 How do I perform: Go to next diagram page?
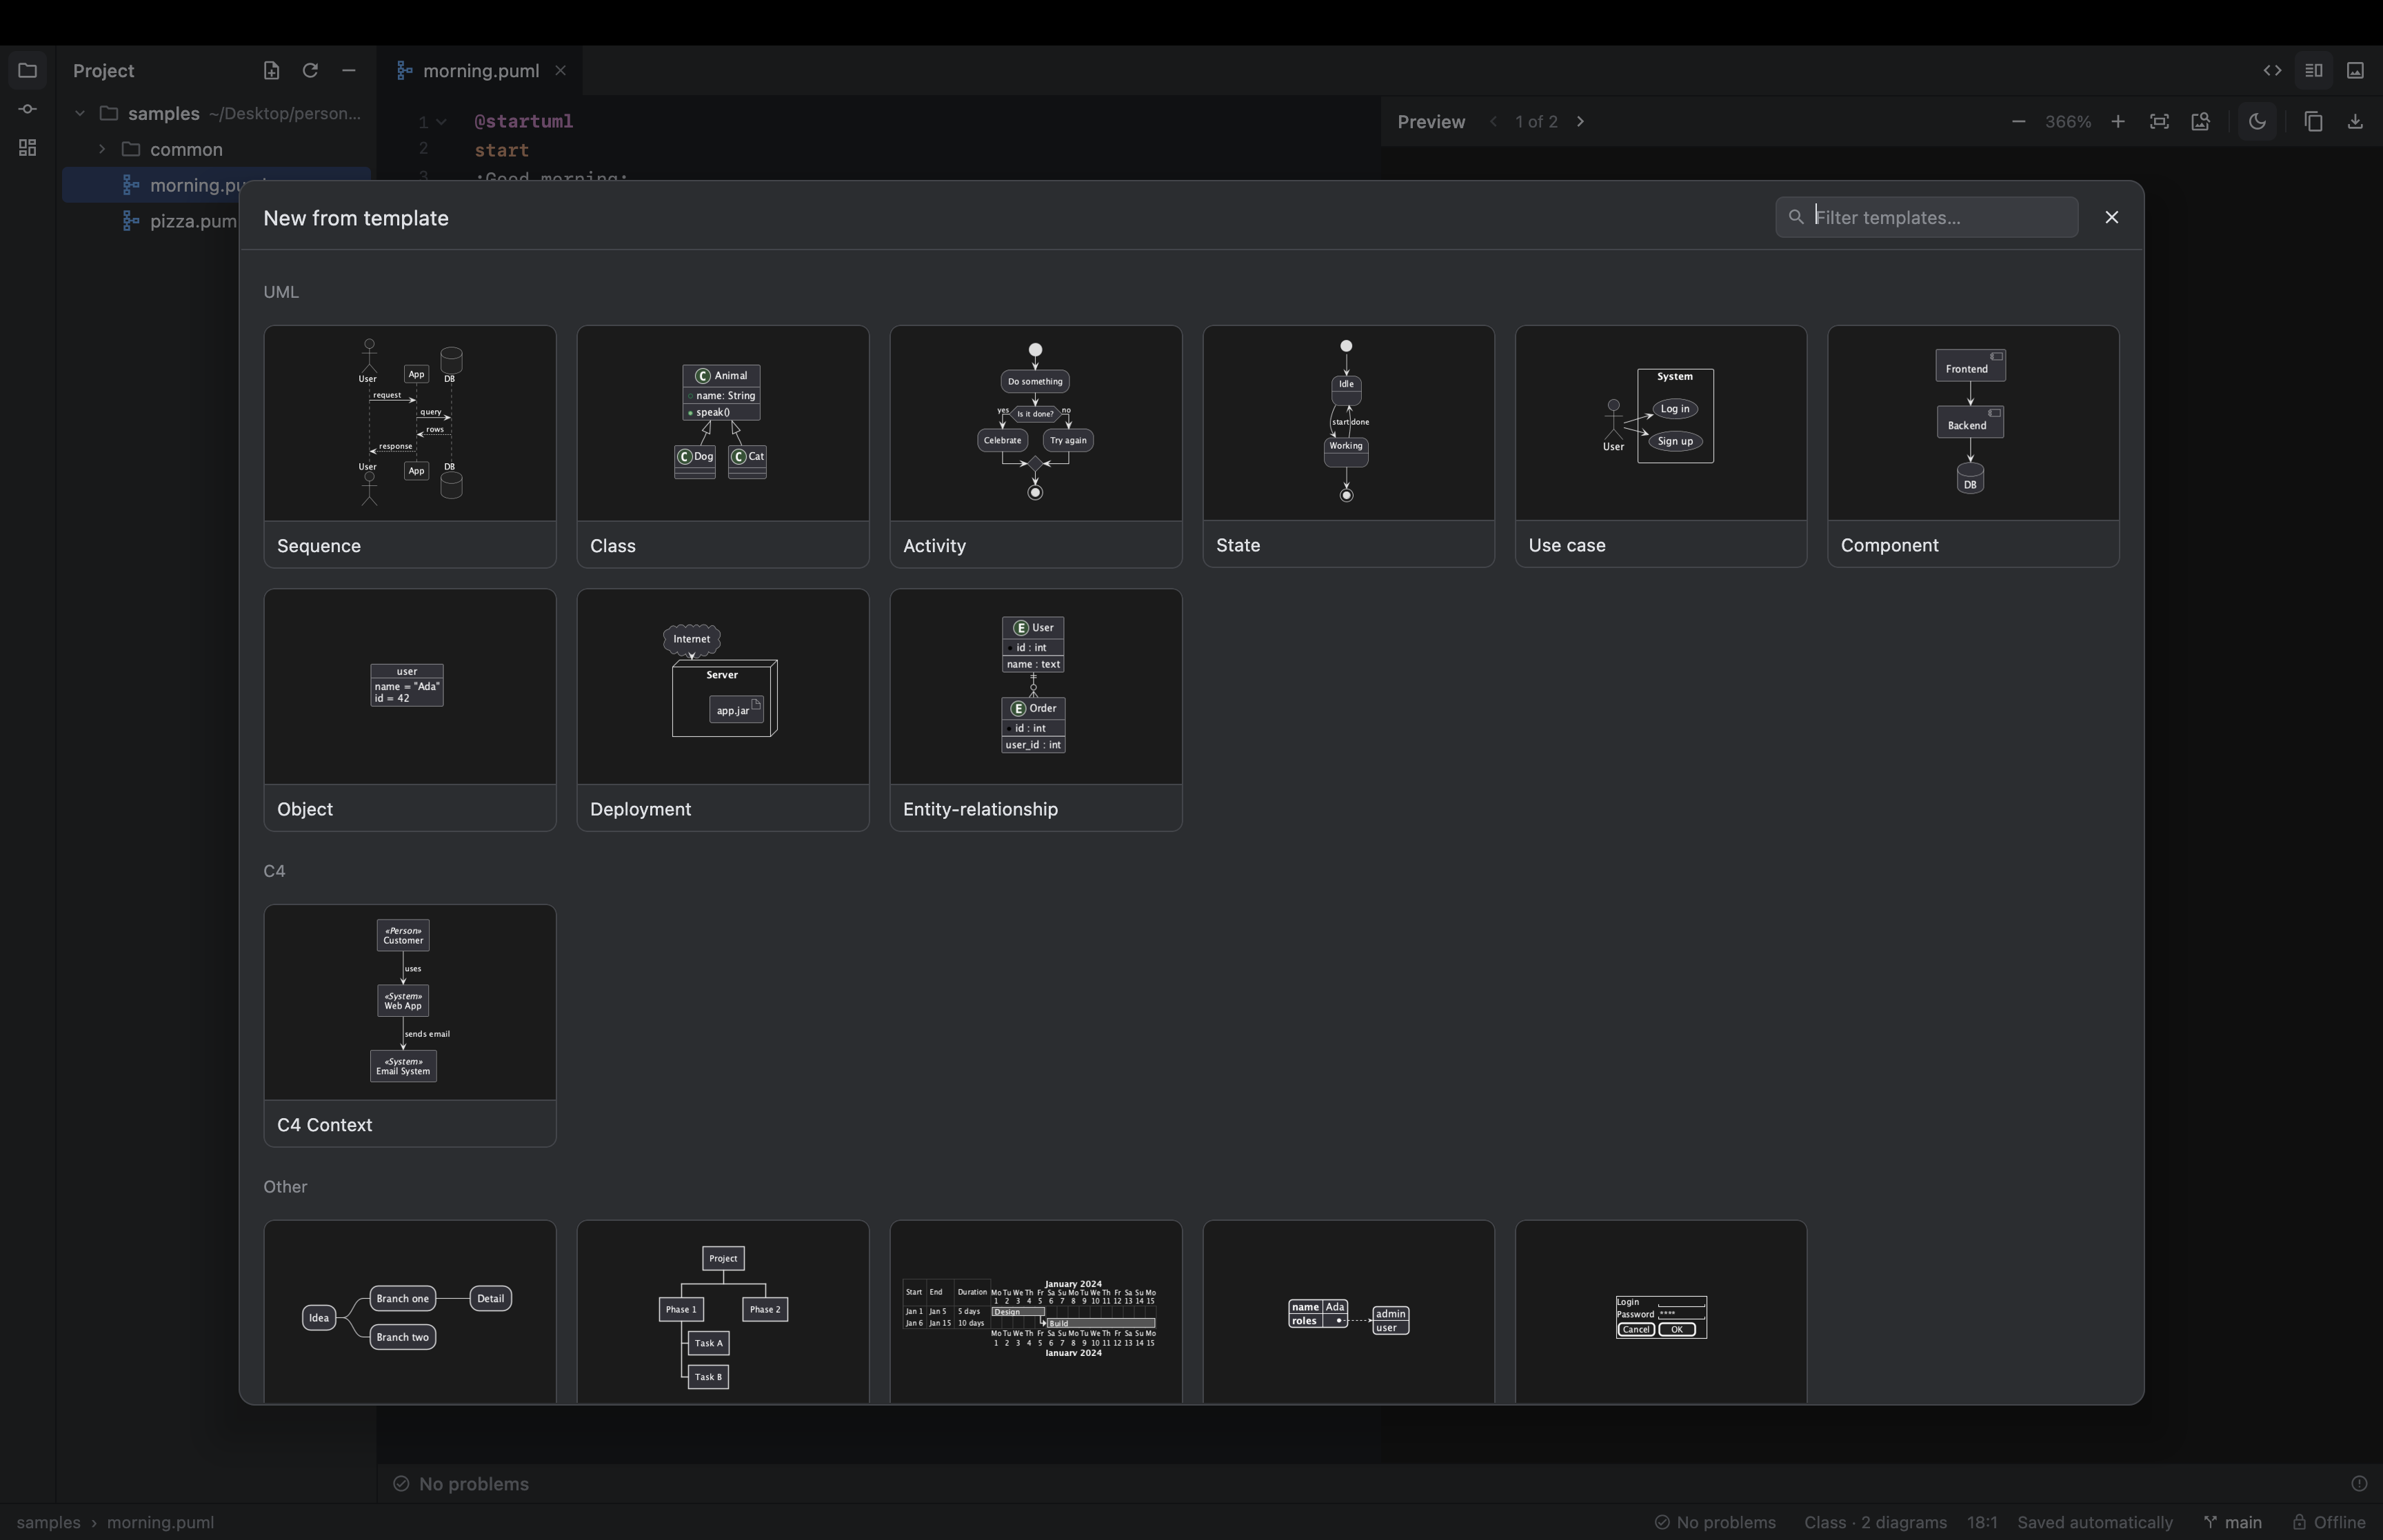click(x=1580, y=121)
